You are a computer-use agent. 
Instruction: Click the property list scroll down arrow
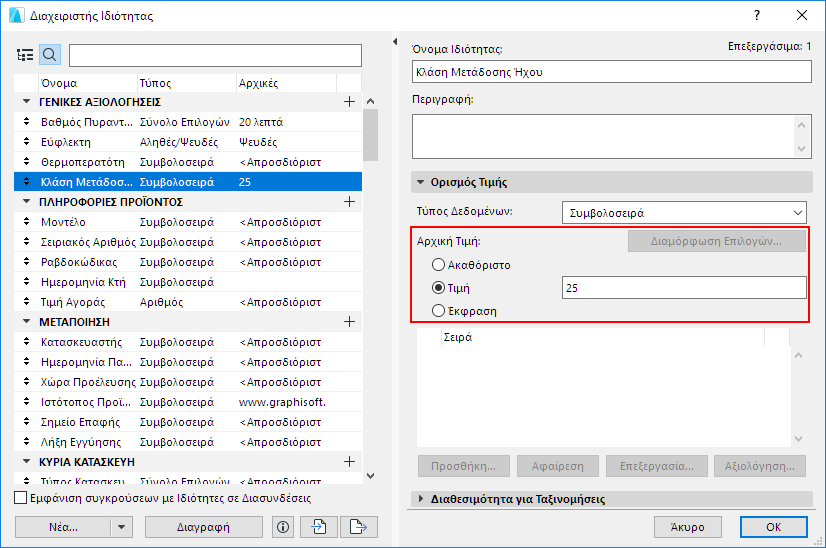[x=370, y=476]
